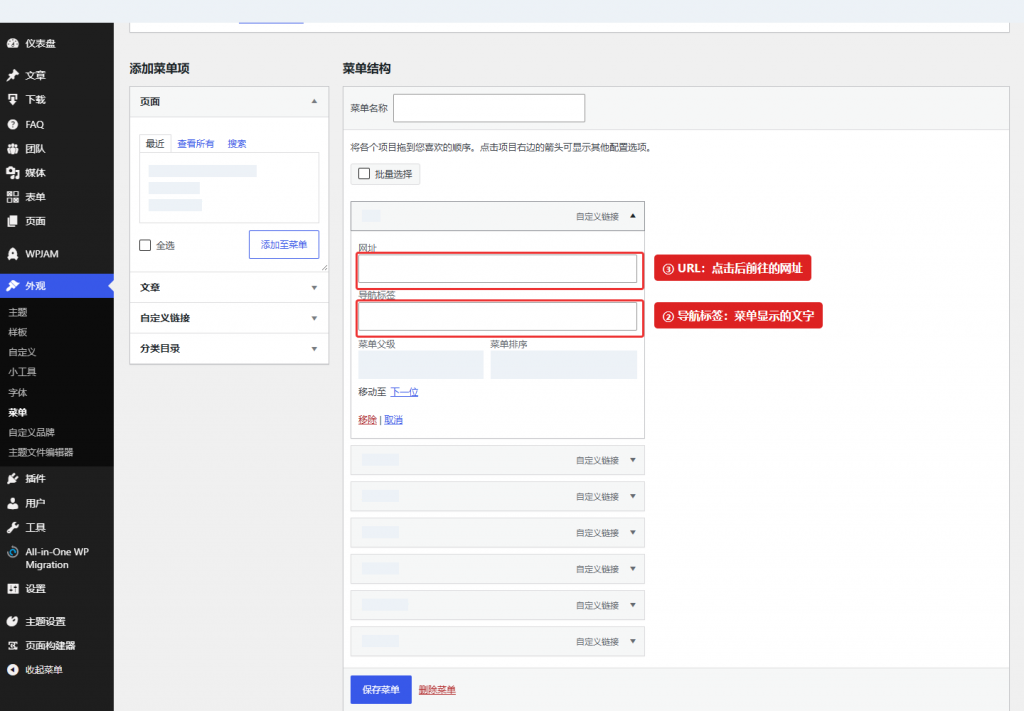Open the 菜单排序 dropdown

point(564,364)
